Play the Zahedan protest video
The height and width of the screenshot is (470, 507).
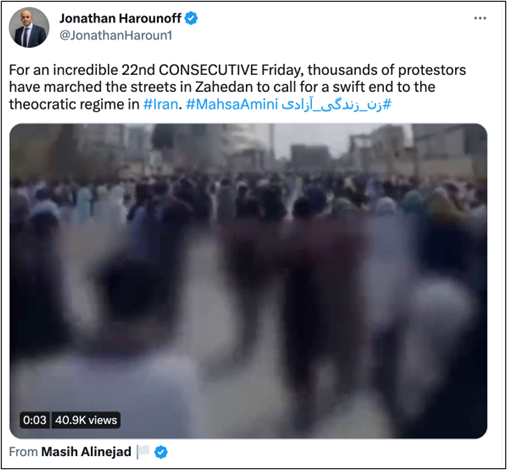click(248, 281)
